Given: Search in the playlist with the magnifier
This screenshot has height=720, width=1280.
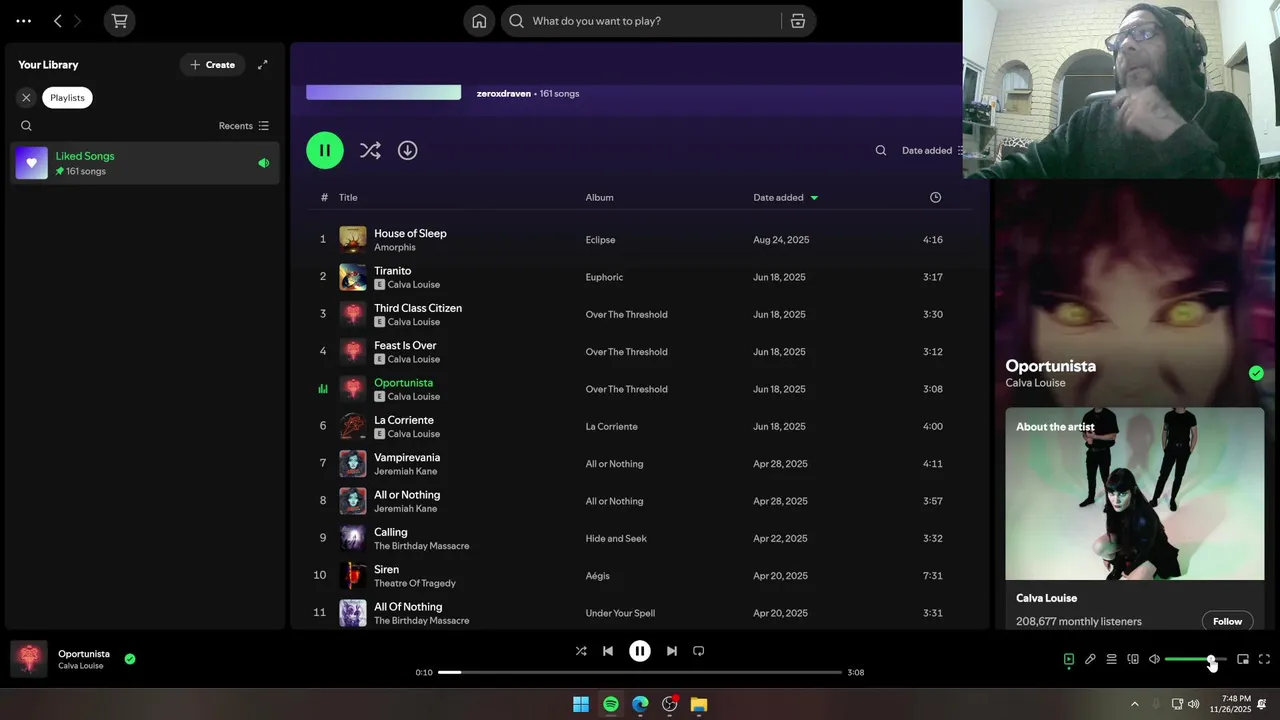Looking at the screenshot, I should (x=881, y=151).
